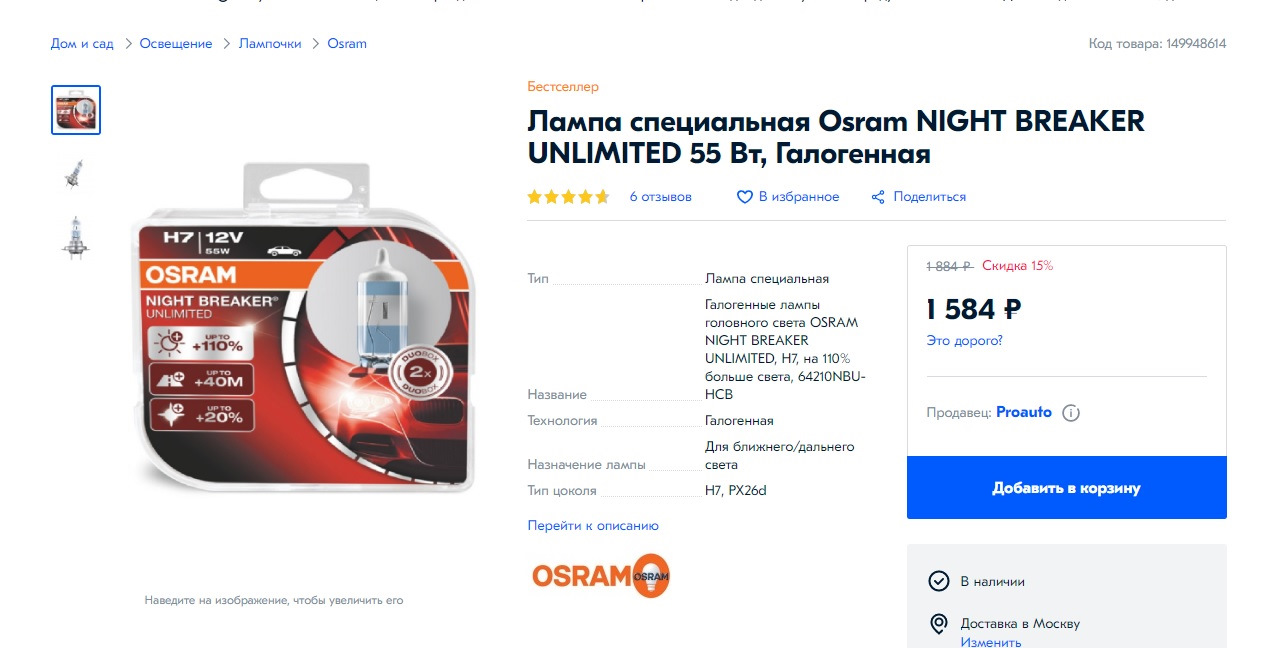Open the Osram breadcrumb link
The width and height of the screenshot is (1264, 648).
click(x=347, y=44)
